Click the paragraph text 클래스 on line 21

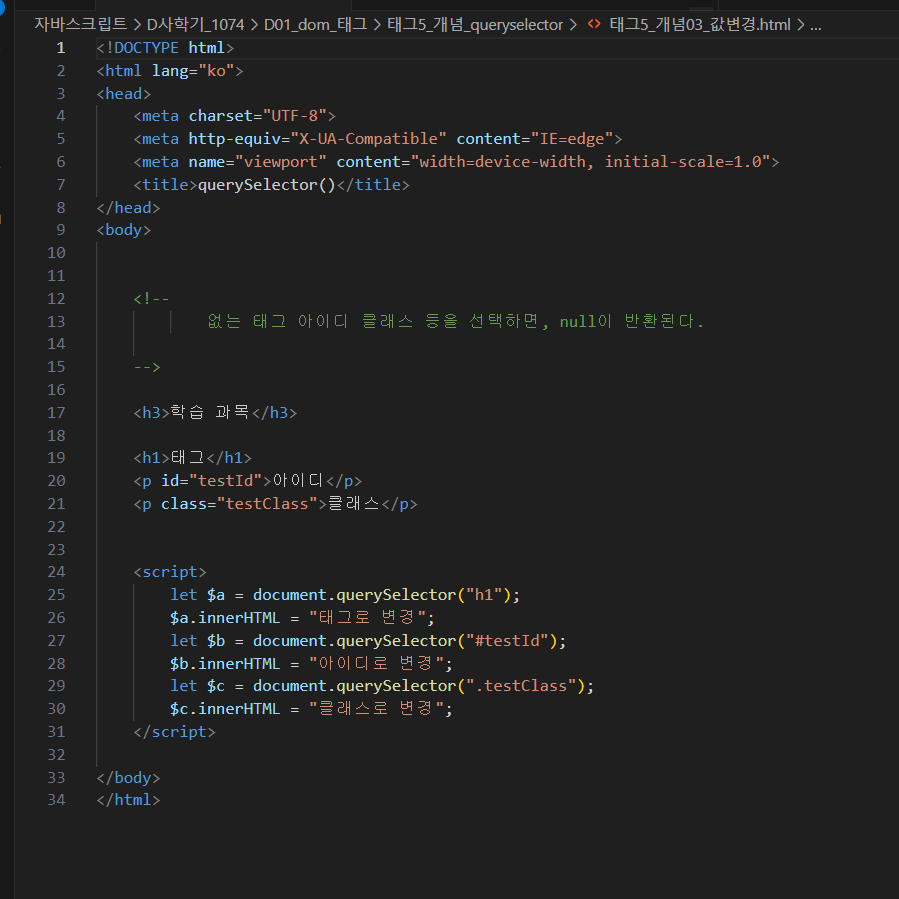353,503
